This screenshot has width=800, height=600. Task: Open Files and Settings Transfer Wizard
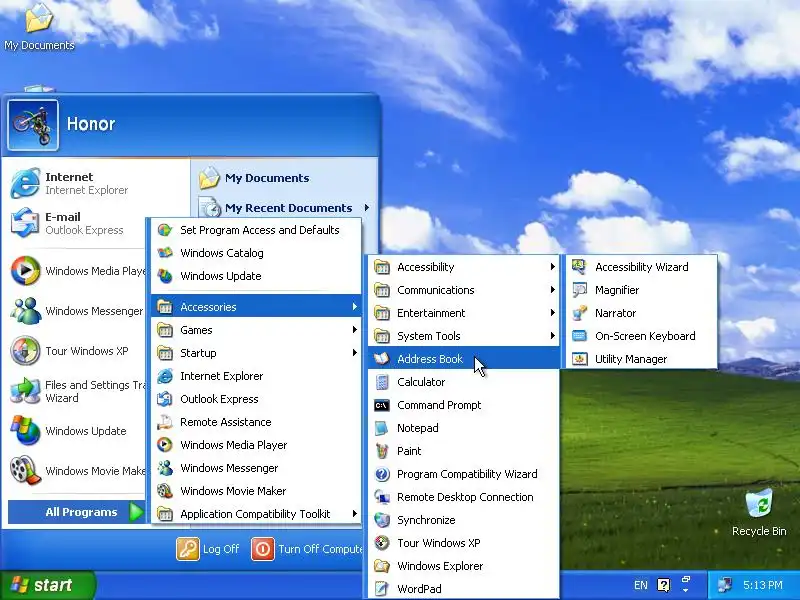coord(77,391)
